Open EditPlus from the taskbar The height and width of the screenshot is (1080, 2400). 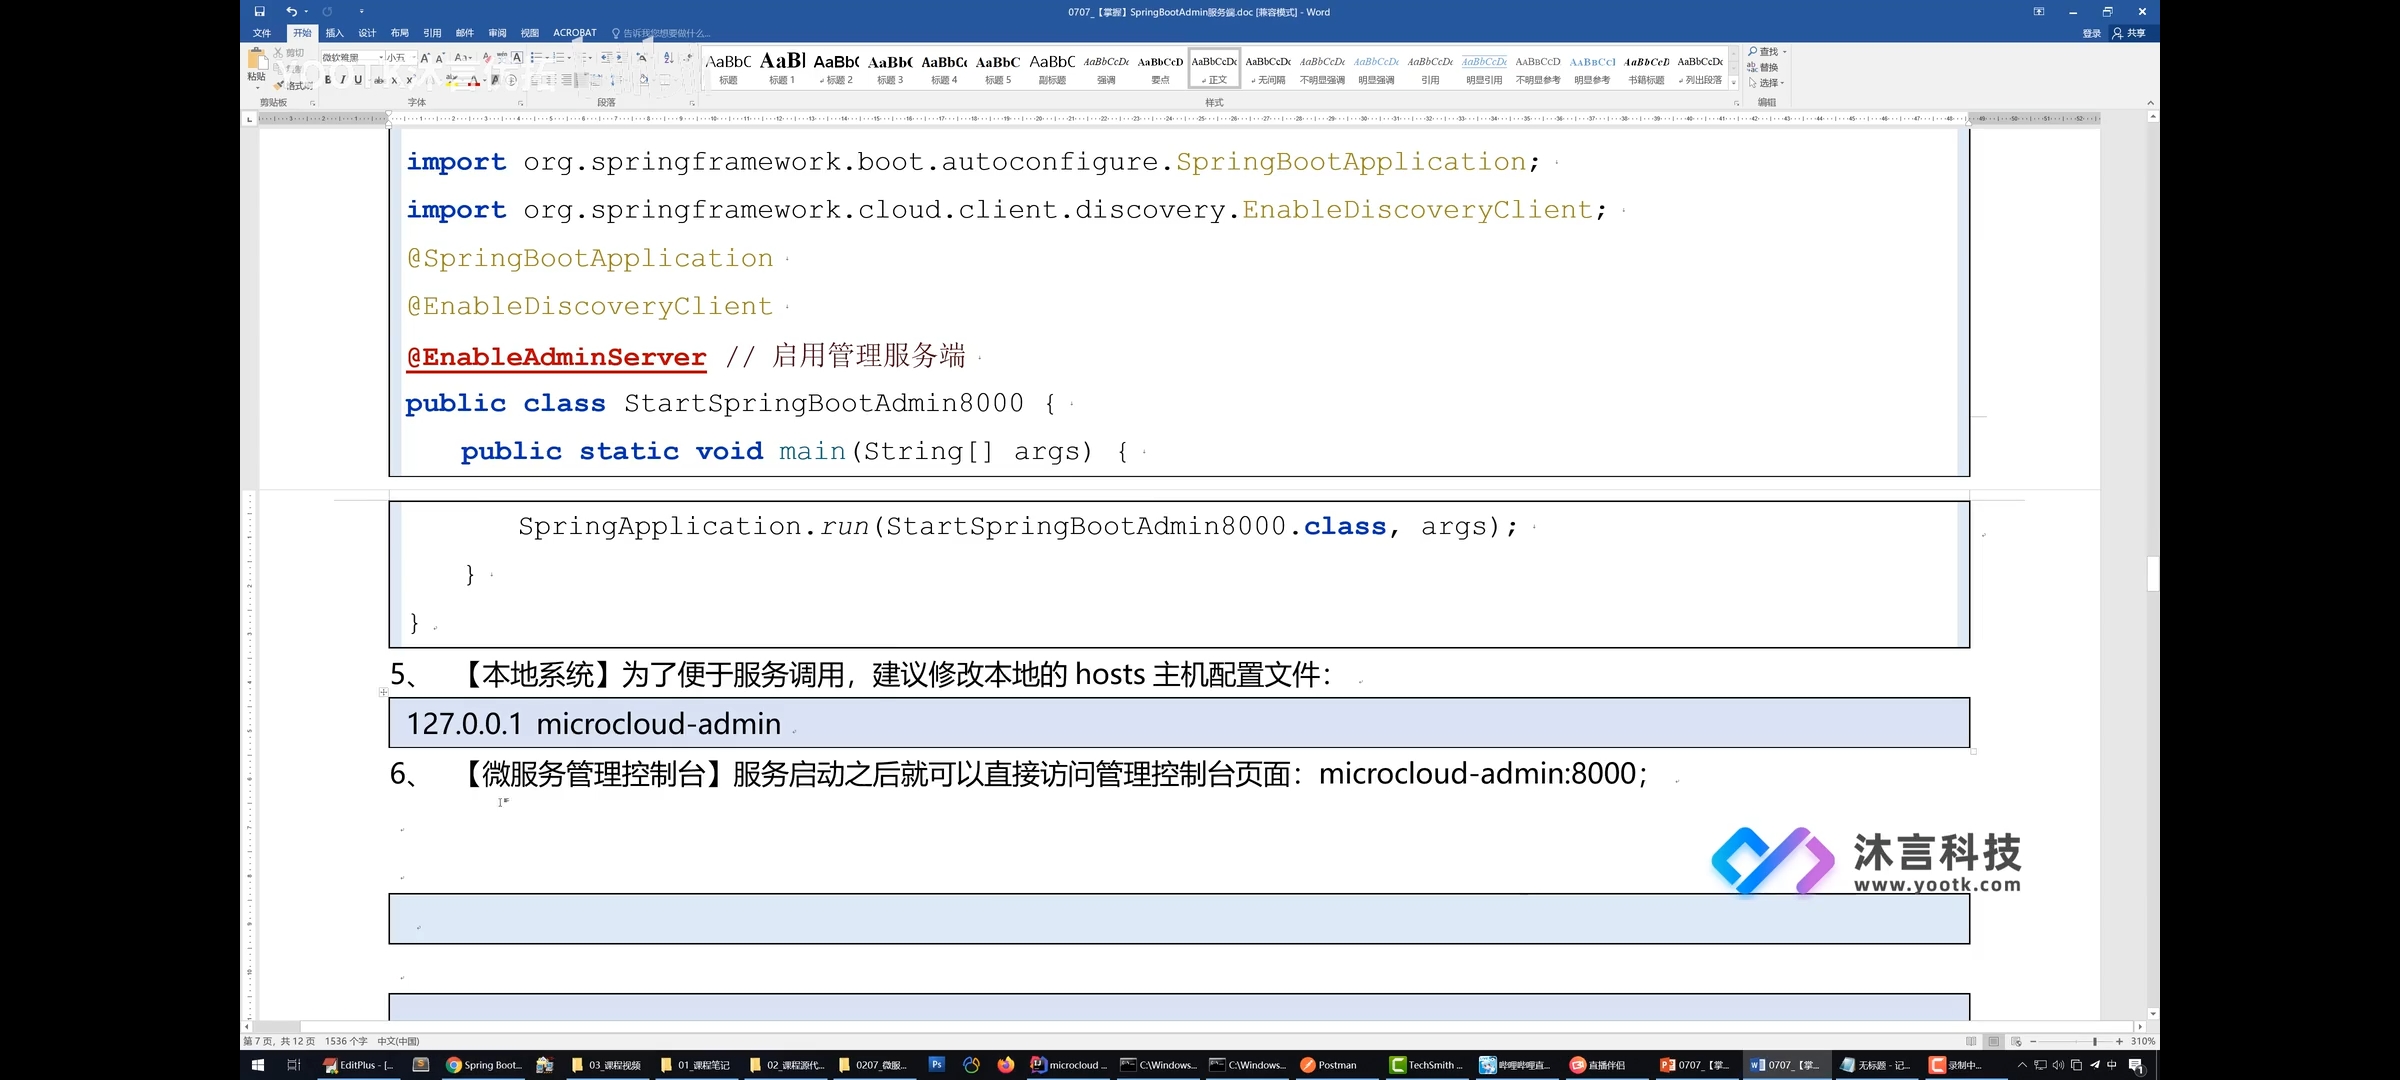(x=359, y=1065)
